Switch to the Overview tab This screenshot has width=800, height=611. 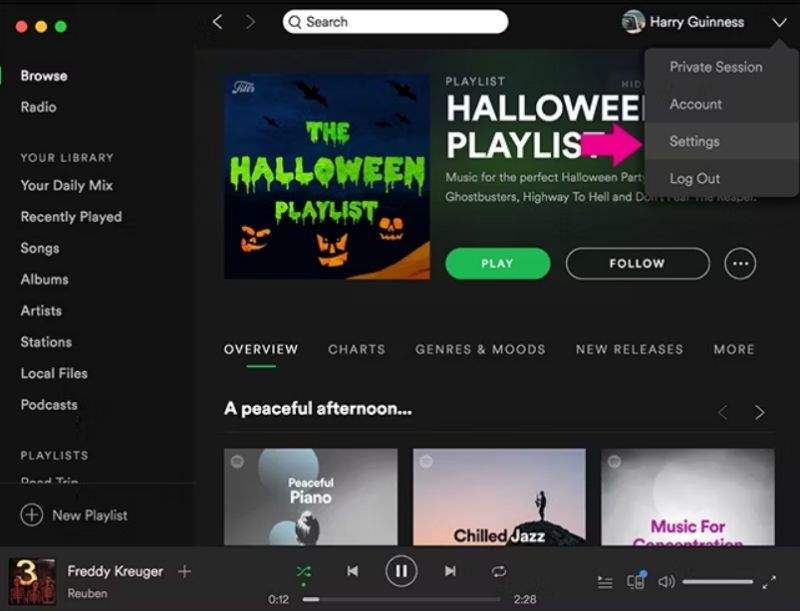(x=261, y=349)
